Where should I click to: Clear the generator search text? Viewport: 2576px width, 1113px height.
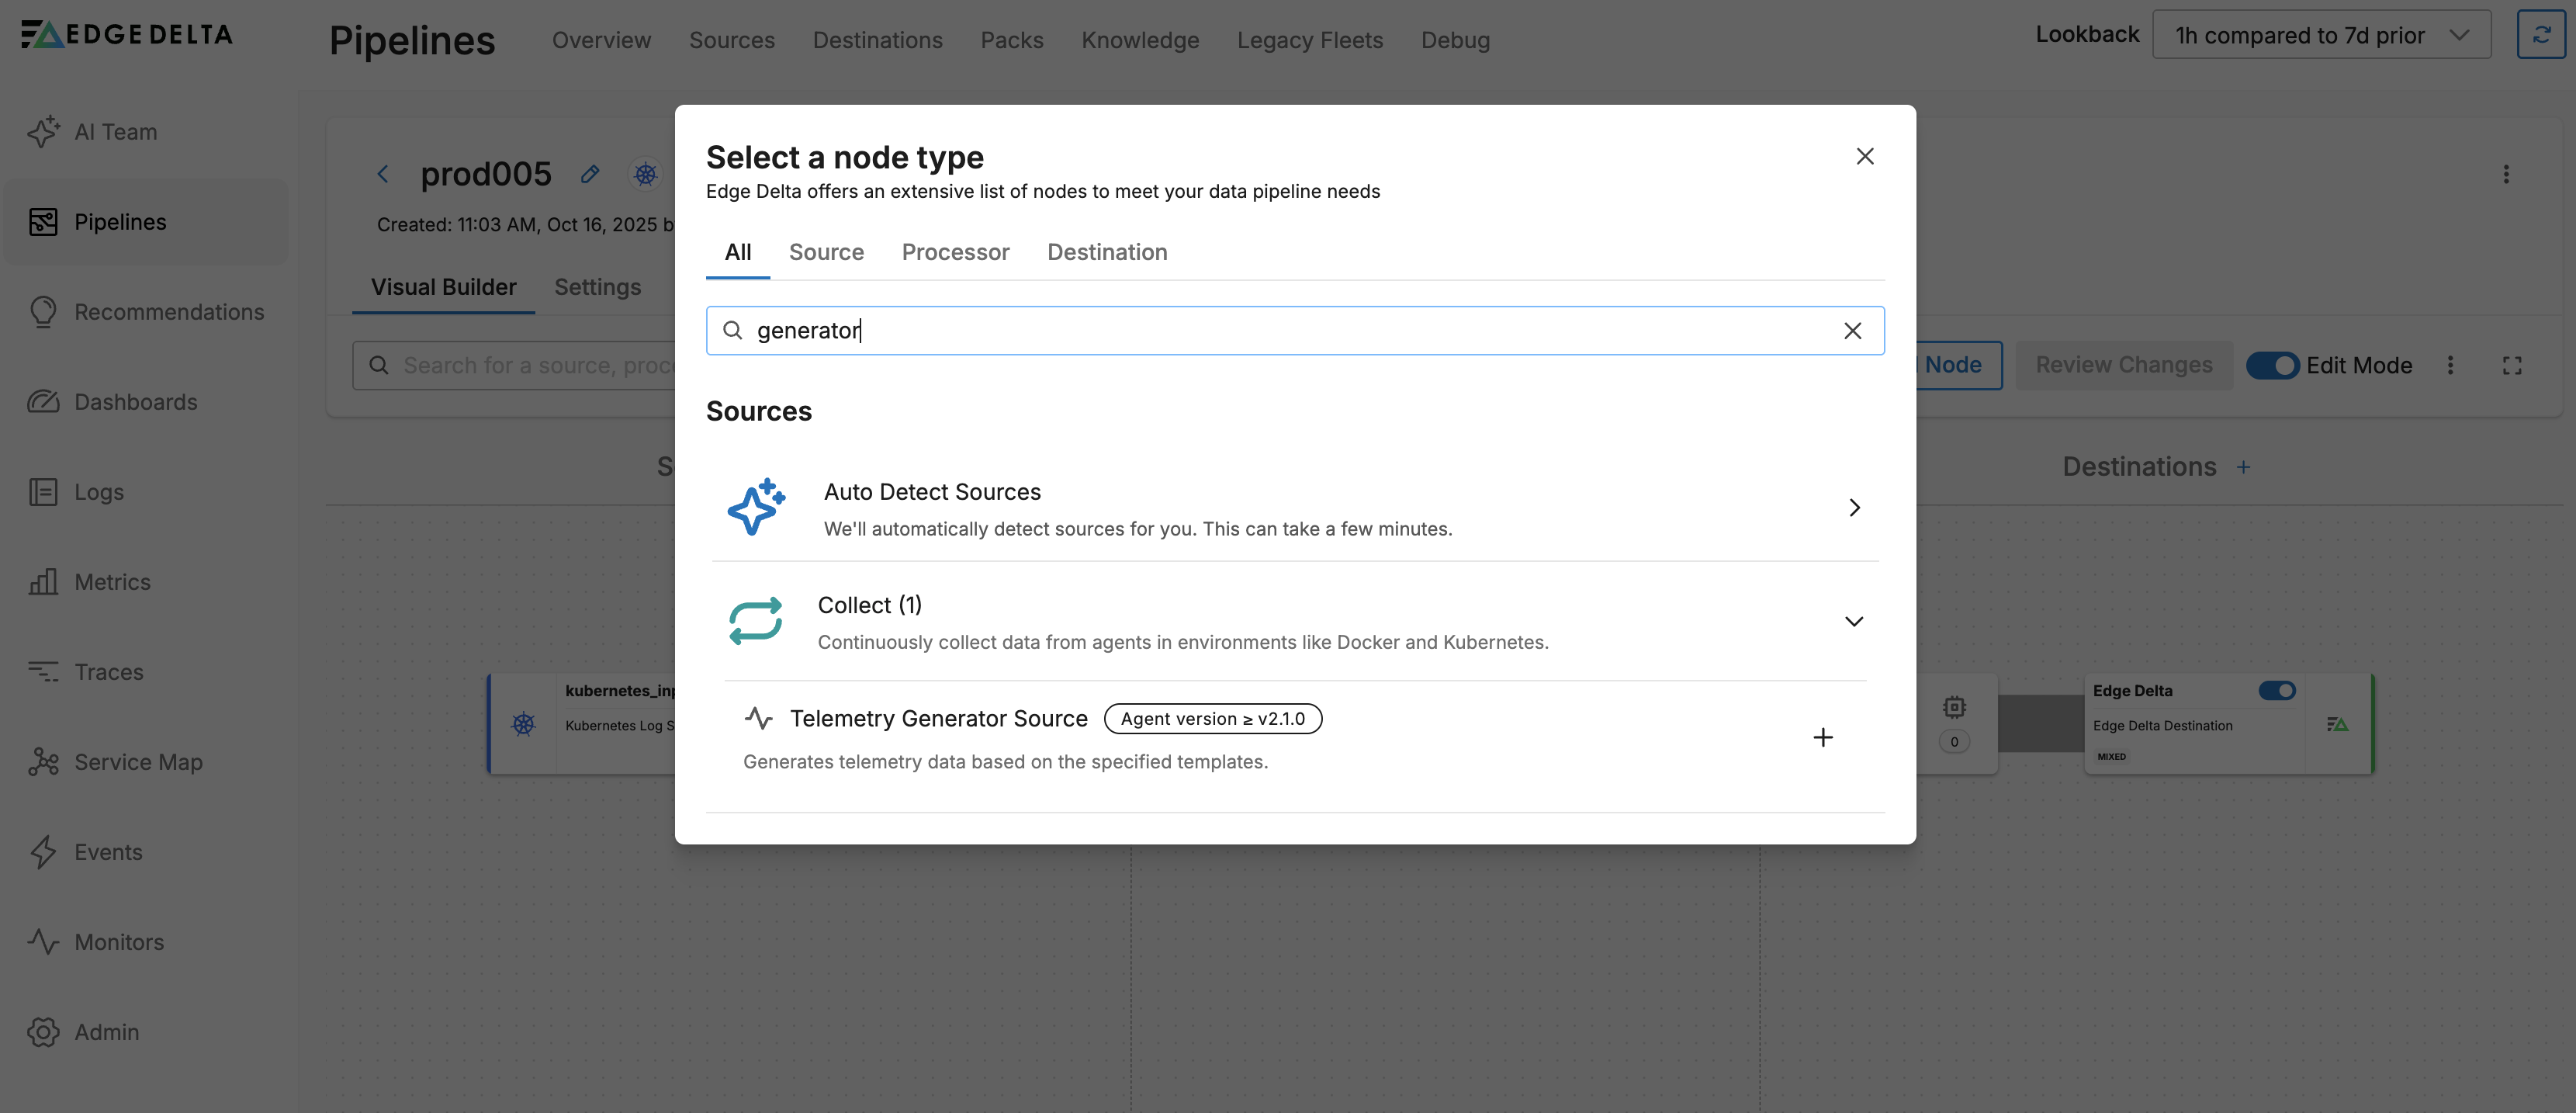click(1852, 331)
